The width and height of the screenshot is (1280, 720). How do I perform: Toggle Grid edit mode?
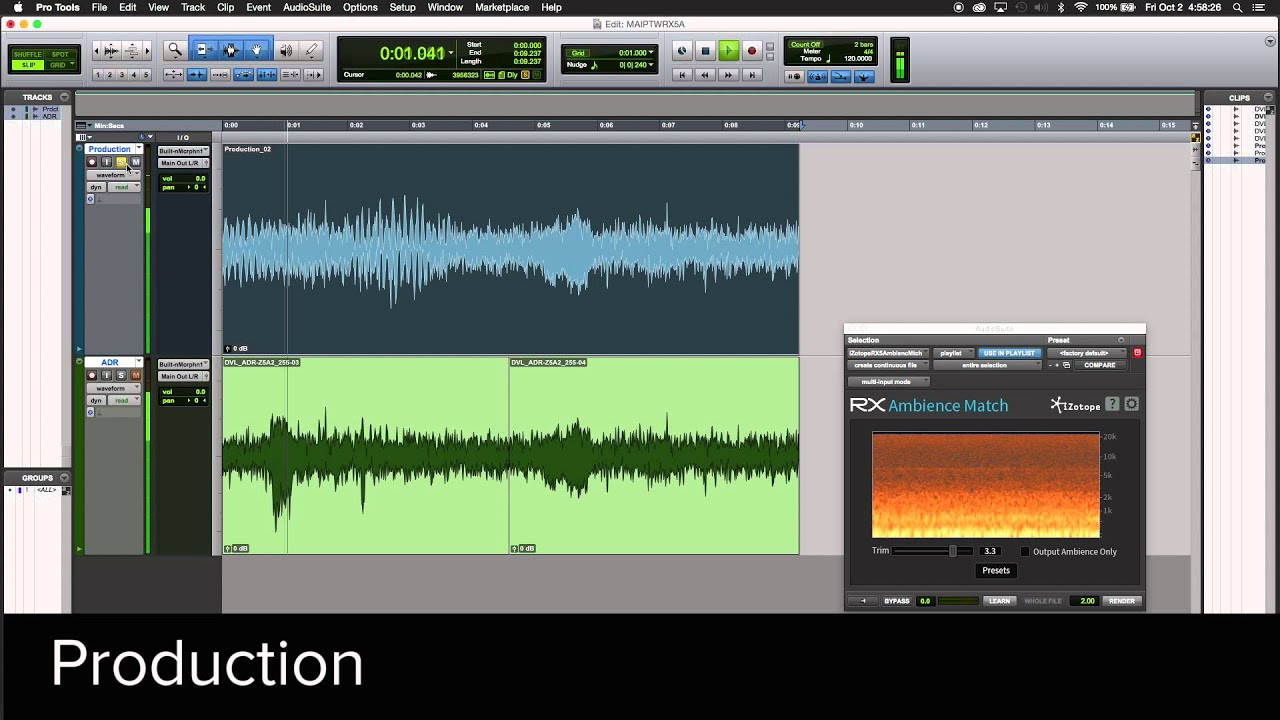(60, 65)
